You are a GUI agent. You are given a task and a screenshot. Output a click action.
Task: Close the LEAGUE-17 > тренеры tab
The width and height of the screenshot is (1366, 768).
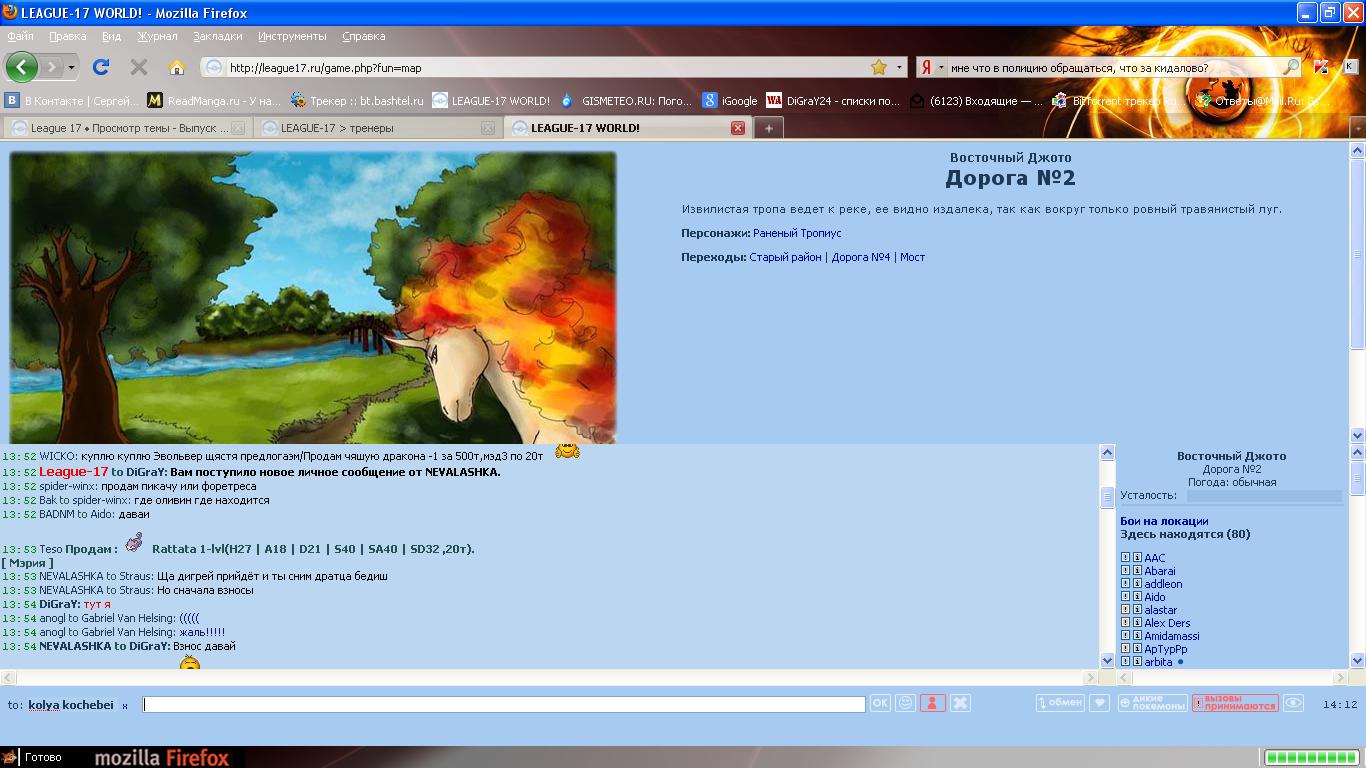488,128
